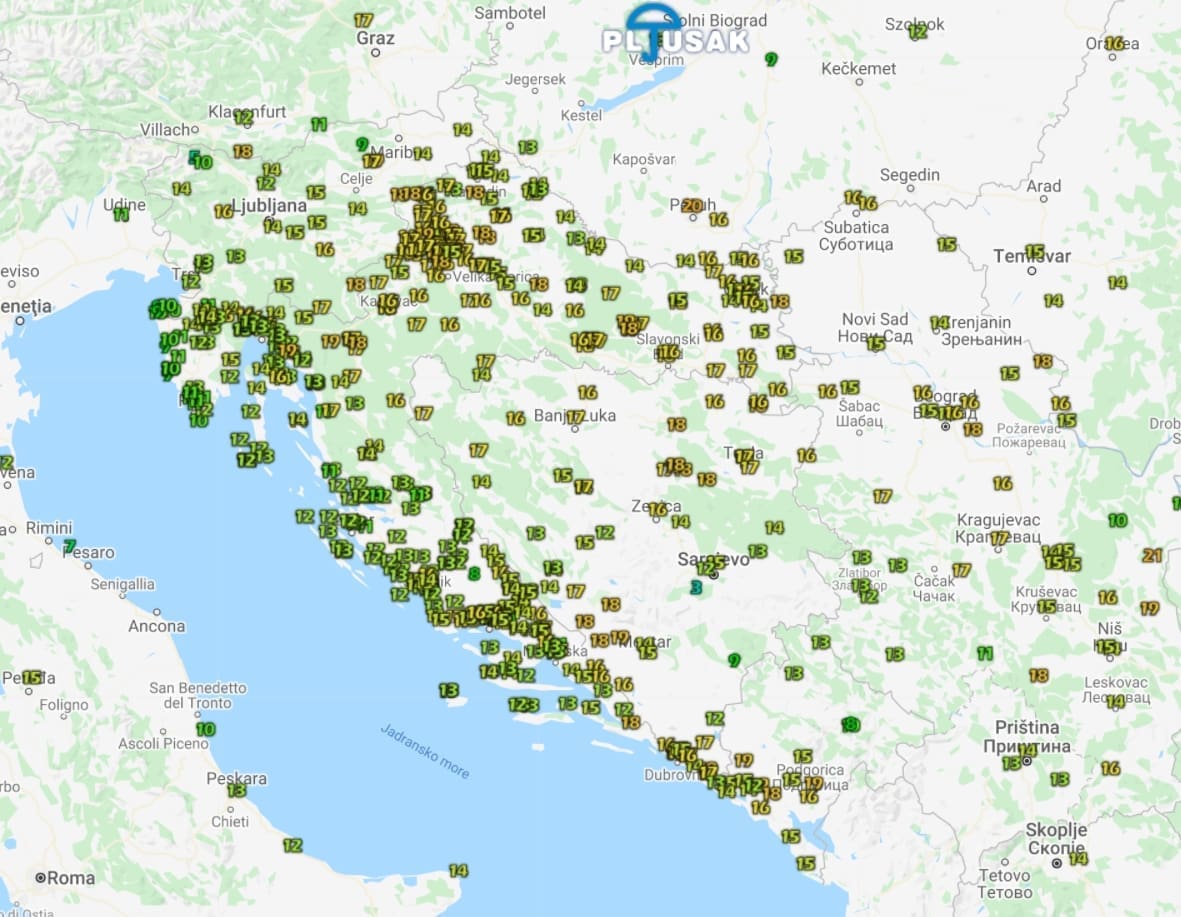The width and height of the screenshot is (1181, 917).
Task: Select the 11 marker near Udine
Action: point(122,214)
